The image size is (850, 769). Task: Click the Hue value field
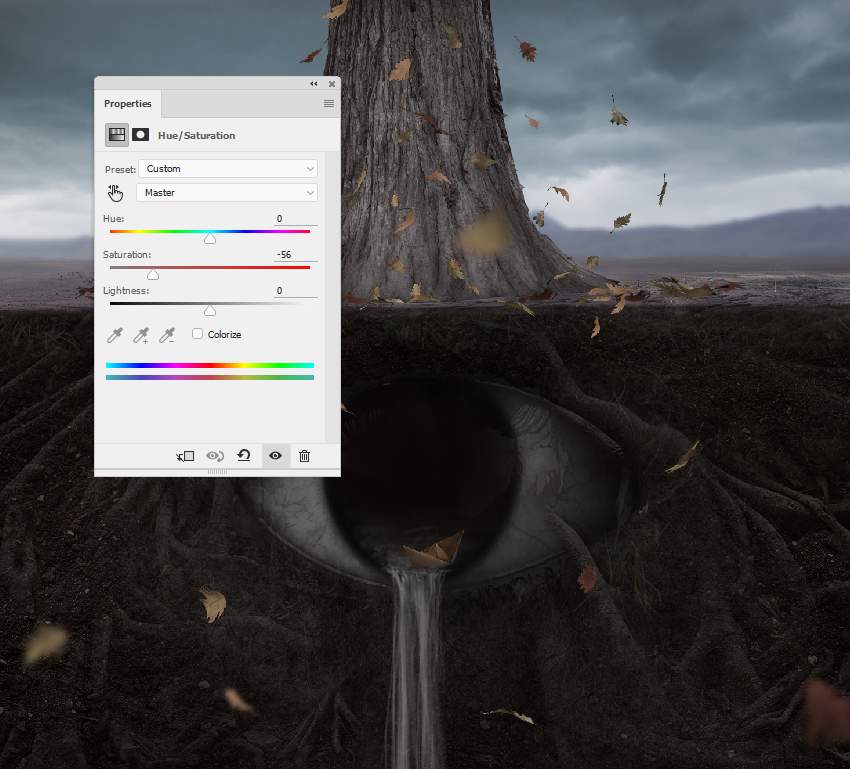click(x=295, y=218)
